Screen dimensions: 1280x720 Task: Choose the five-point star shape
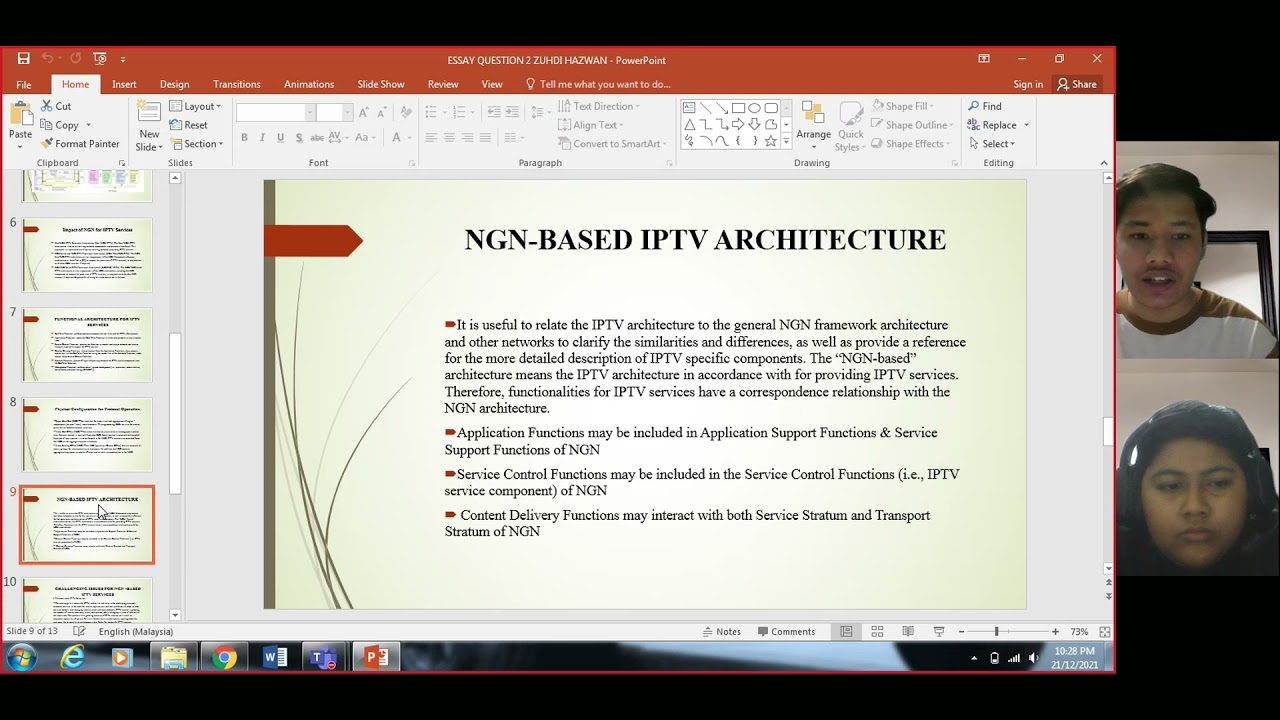pyautogui.click(x=770, y=141)
